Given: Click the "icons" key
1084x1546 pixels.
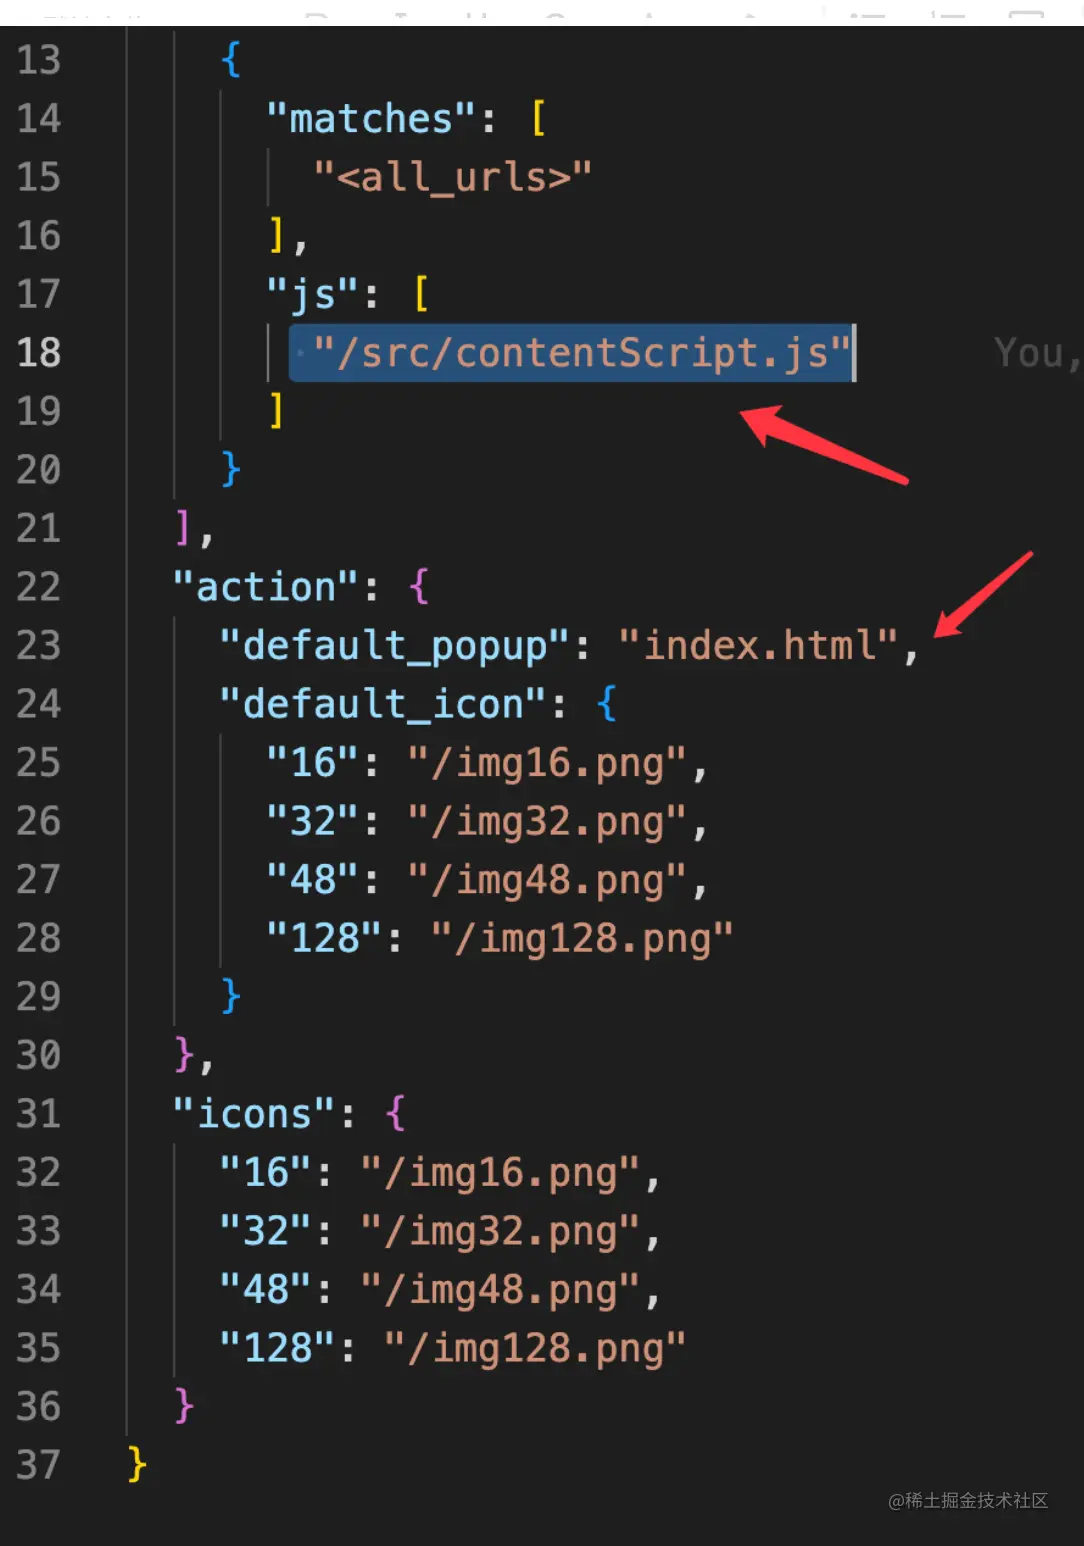Looking at the screenshot, I should (253, 1114).
